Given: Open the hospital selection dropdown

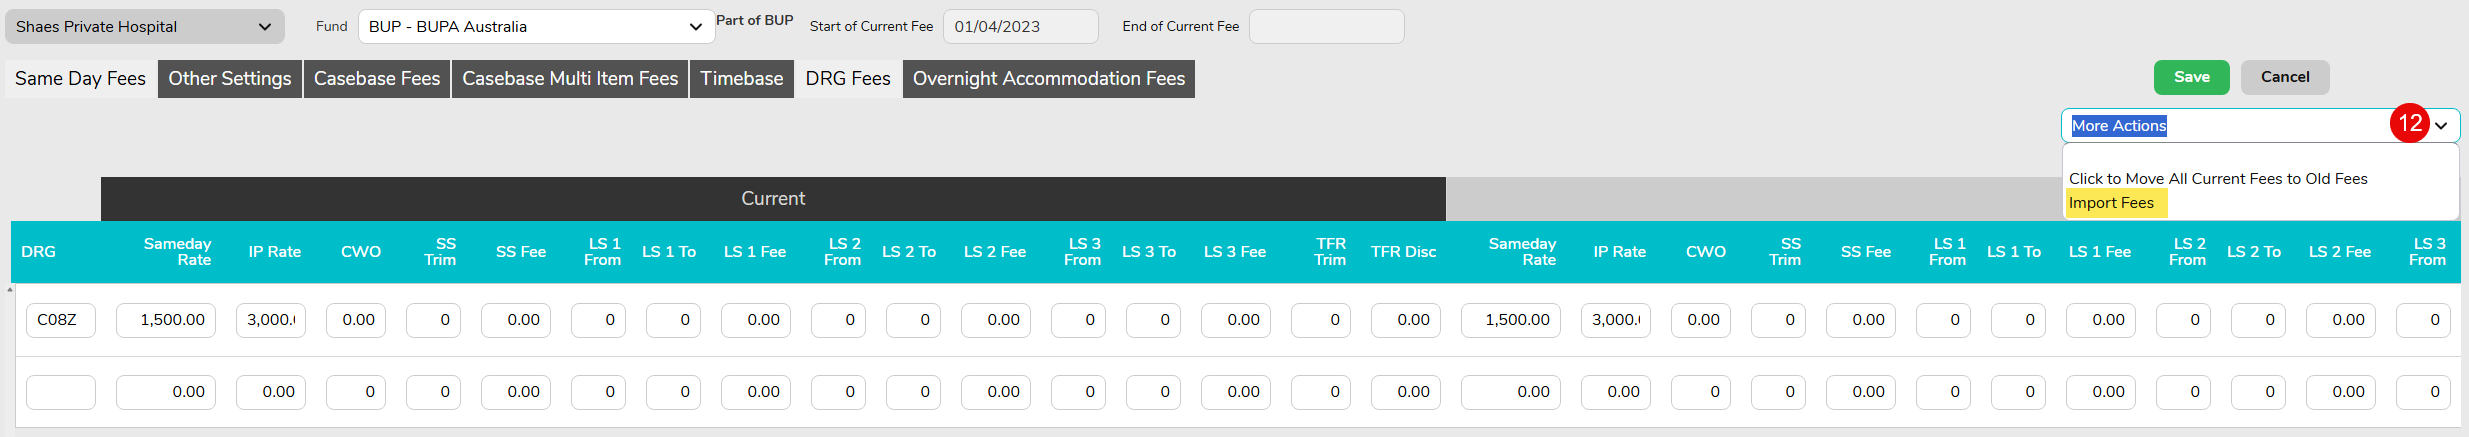Looking at the screenshot, I should (x=144, y=27).
